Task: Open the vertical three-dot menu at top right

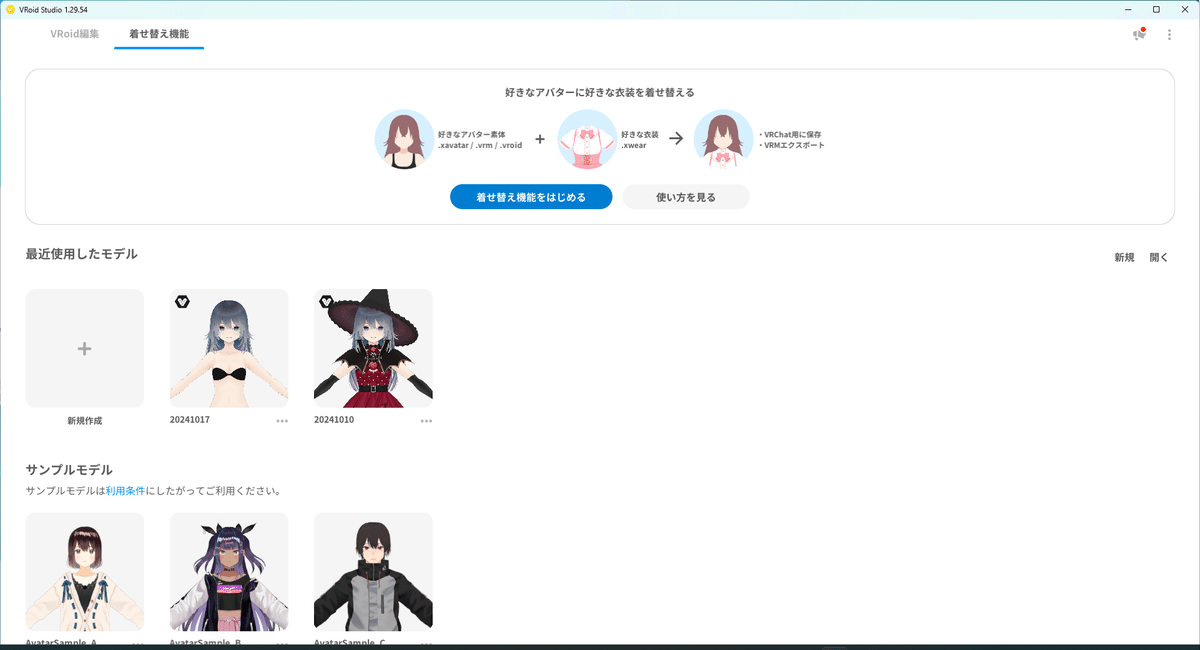Action: [x=1170, y=35]
